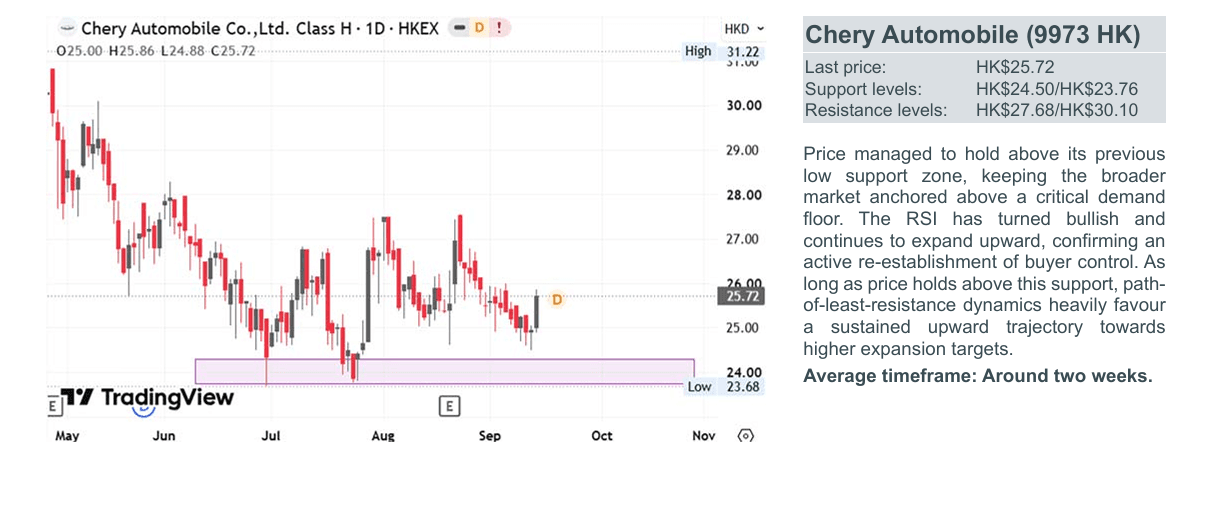Click the 25.00 price axis label
The image size is (1214, 508).
coord(743,327)
